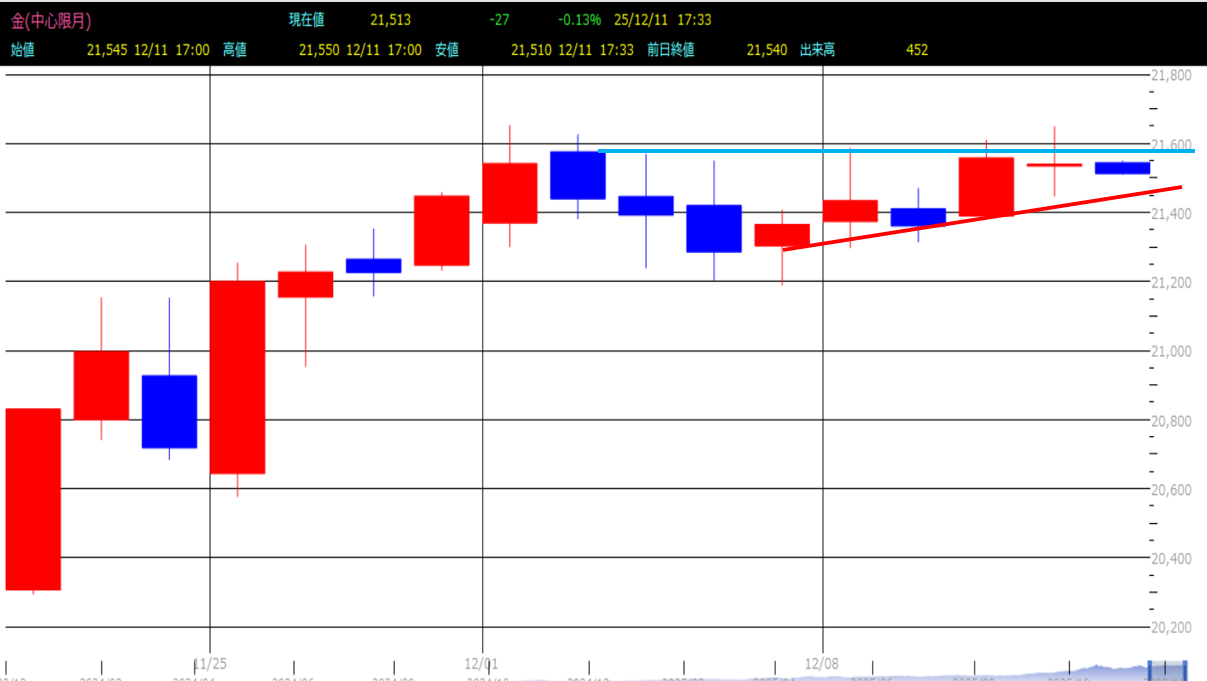Click the 出来高 volume label
Viewport: 1207px width, 681px height.
coord(817,50)
